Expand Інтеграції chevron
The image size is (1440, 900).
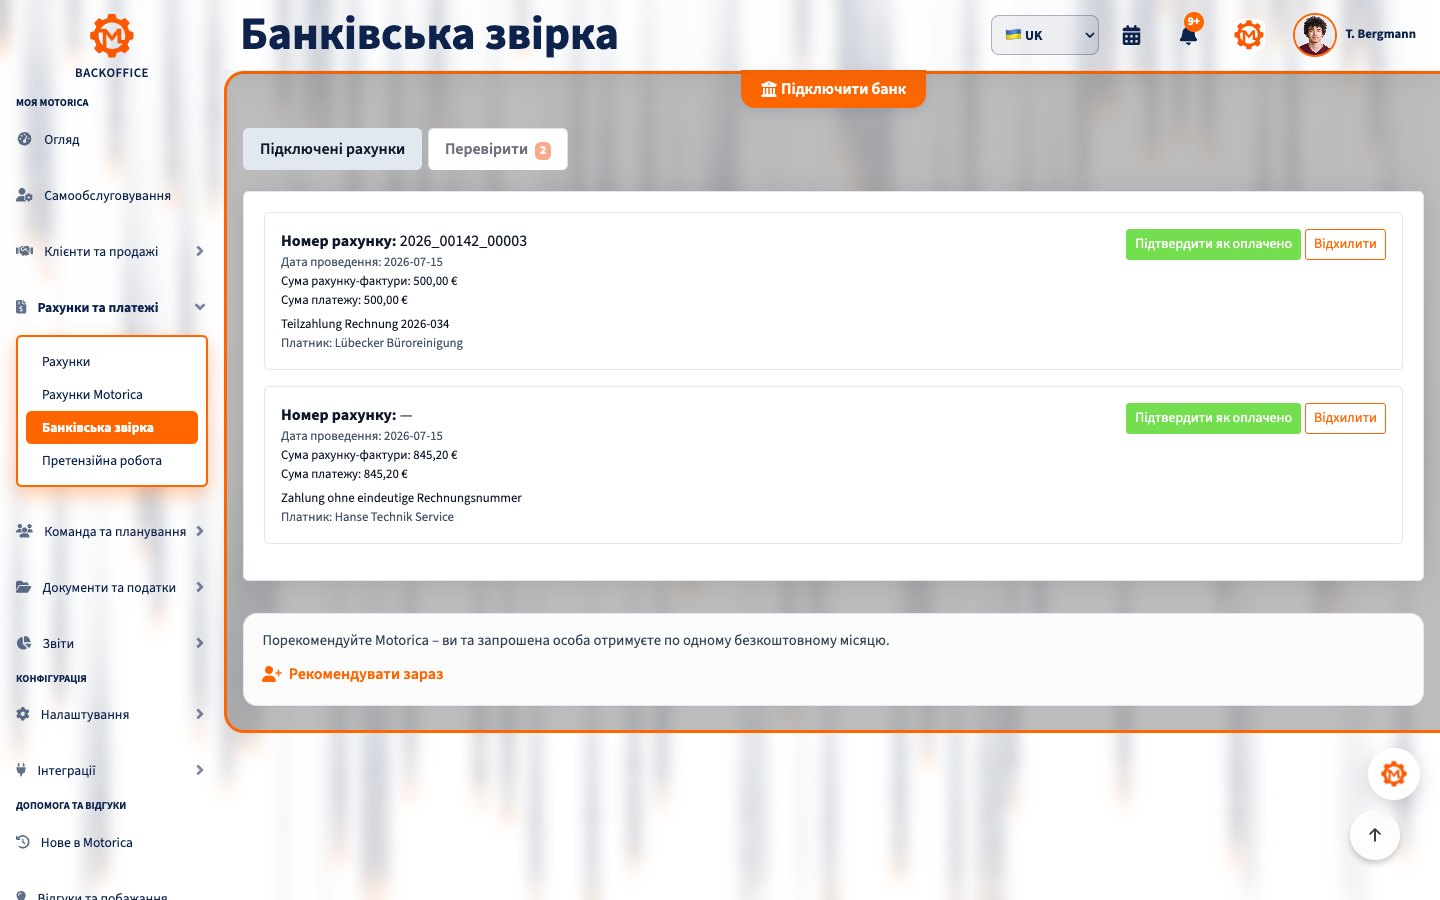coord(200,770)
